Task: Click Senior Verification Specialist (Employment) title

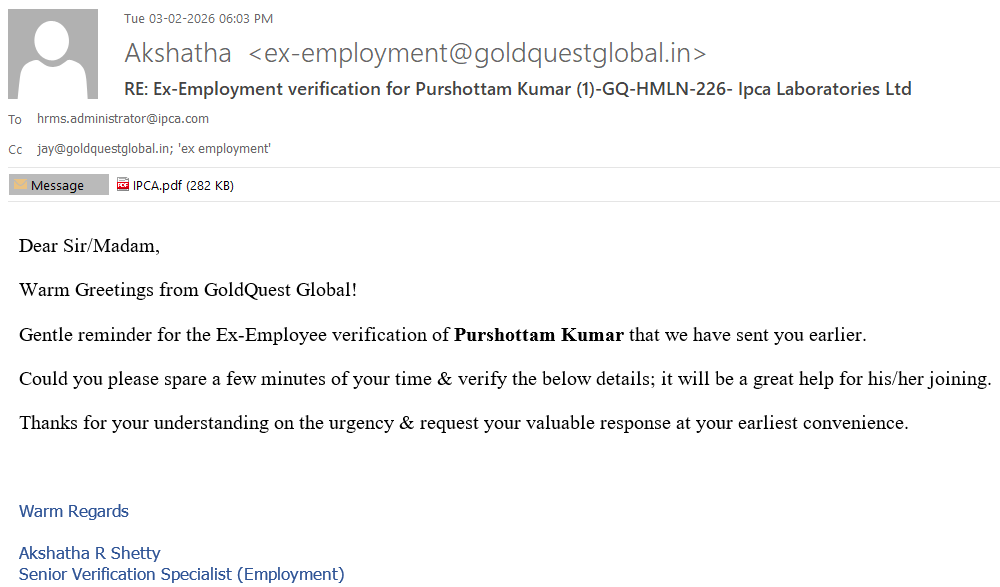Action: tap(181, 574)
